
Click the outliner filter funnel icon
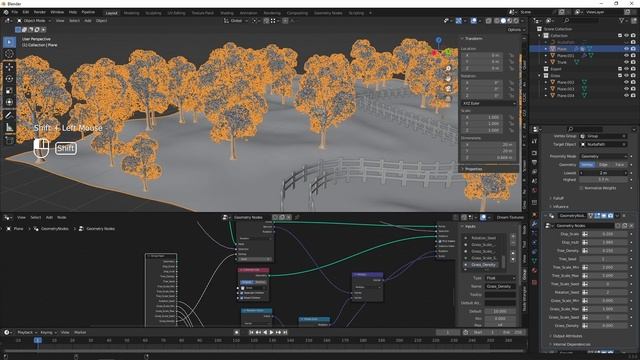[x=622, y=20]
